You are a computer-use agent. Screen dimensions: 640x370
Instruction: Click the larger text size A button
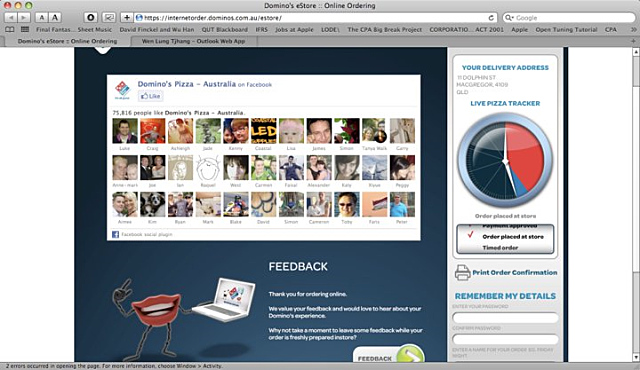[55, 18]
